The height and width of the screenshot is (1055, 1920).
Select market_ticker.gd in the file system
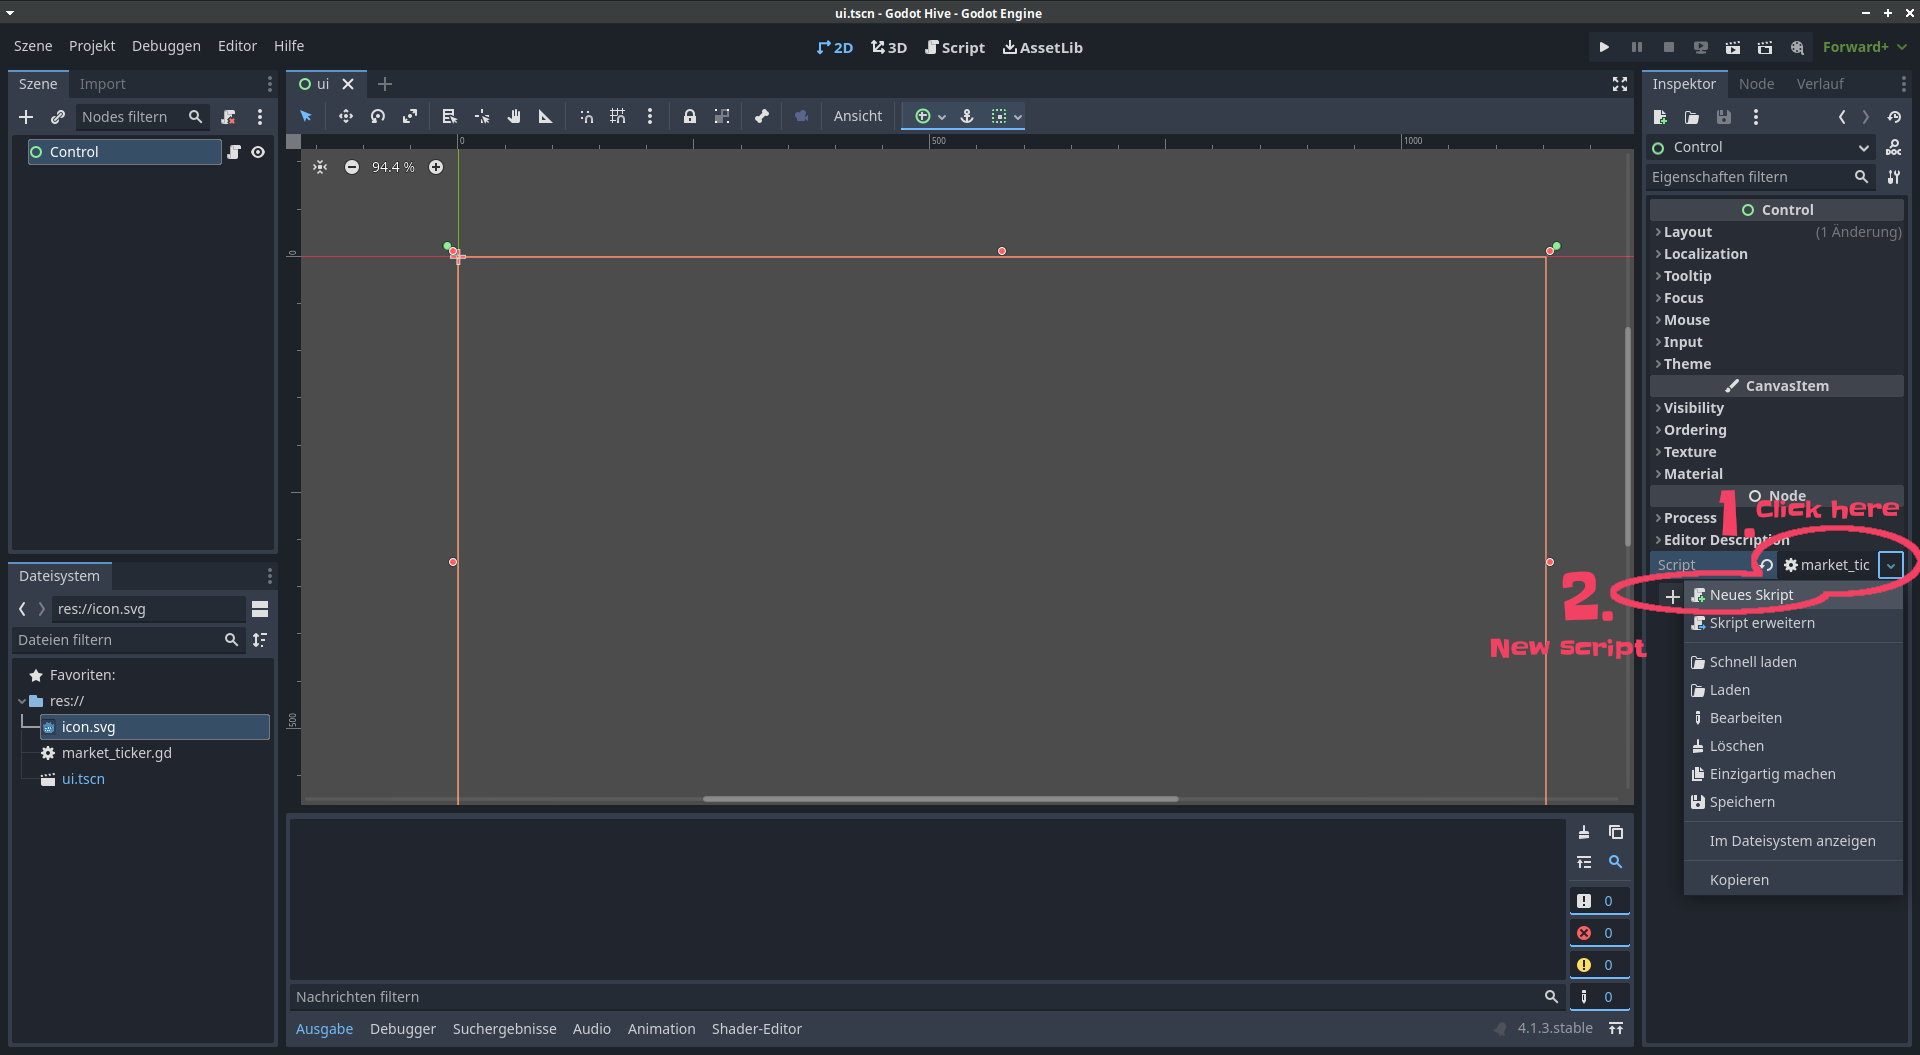[117, 753]
